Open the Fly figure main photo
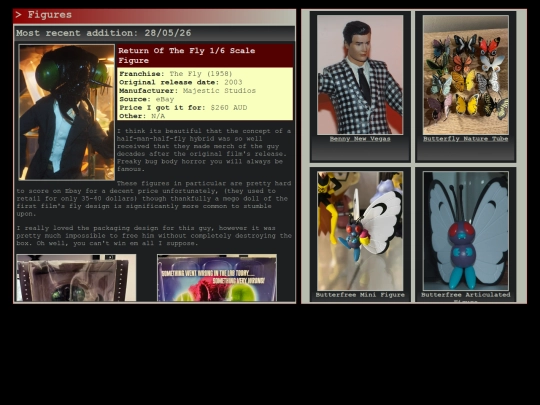The image size is (540, 405). 67,112
